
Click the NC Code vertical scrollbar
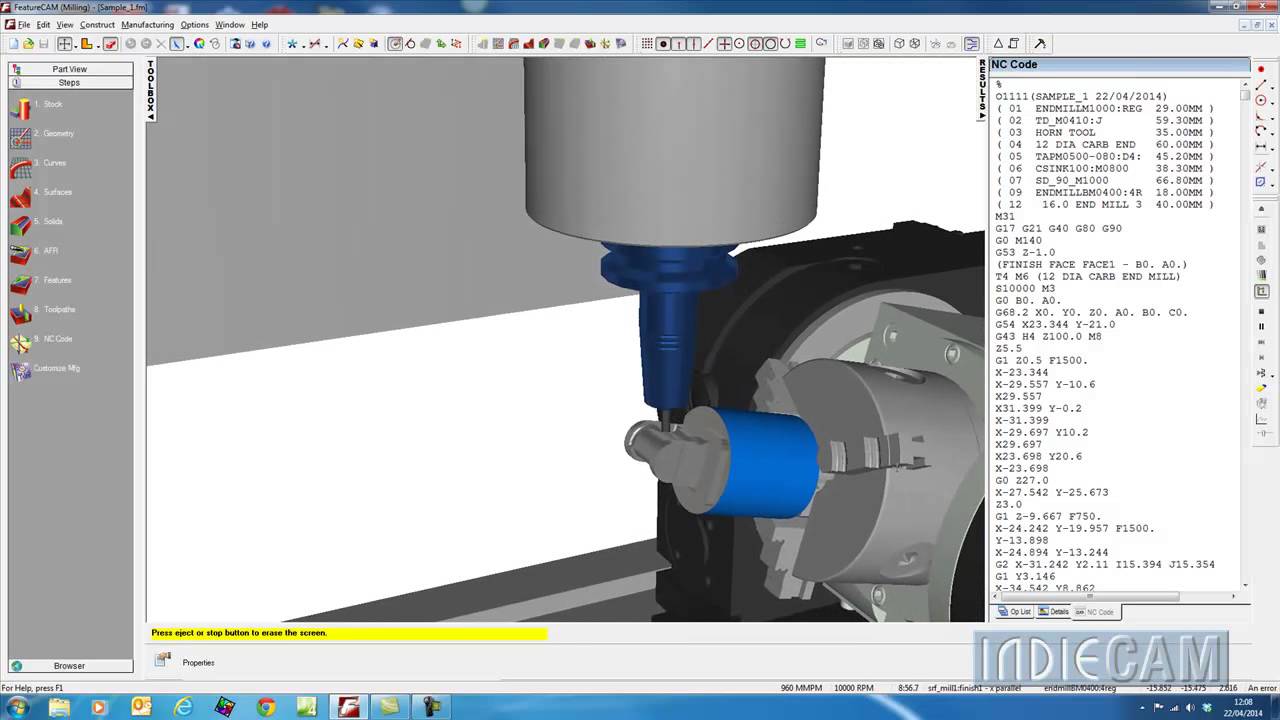pos(1245,335)
